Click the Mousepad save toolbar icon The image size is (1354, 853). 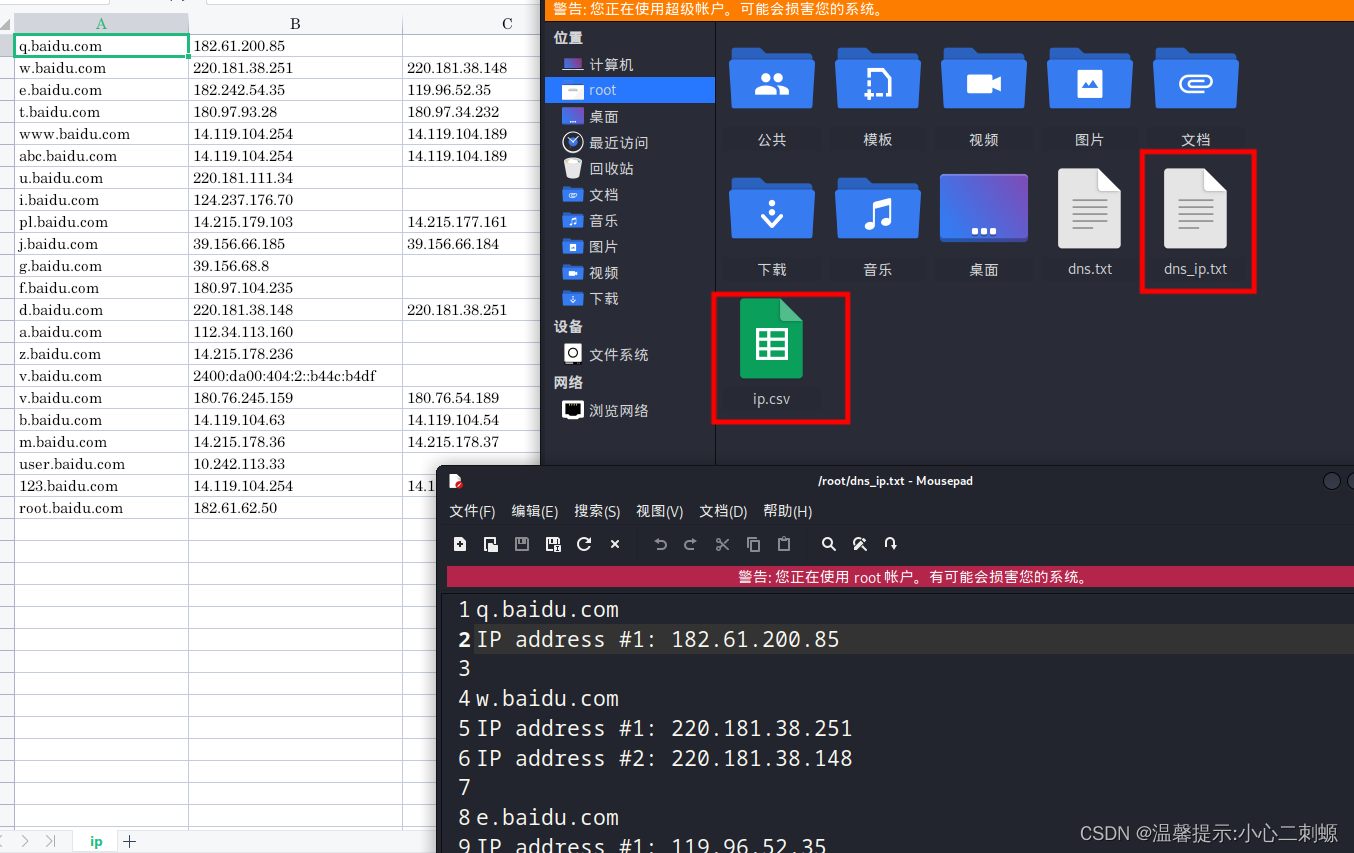tap(522, 544)
